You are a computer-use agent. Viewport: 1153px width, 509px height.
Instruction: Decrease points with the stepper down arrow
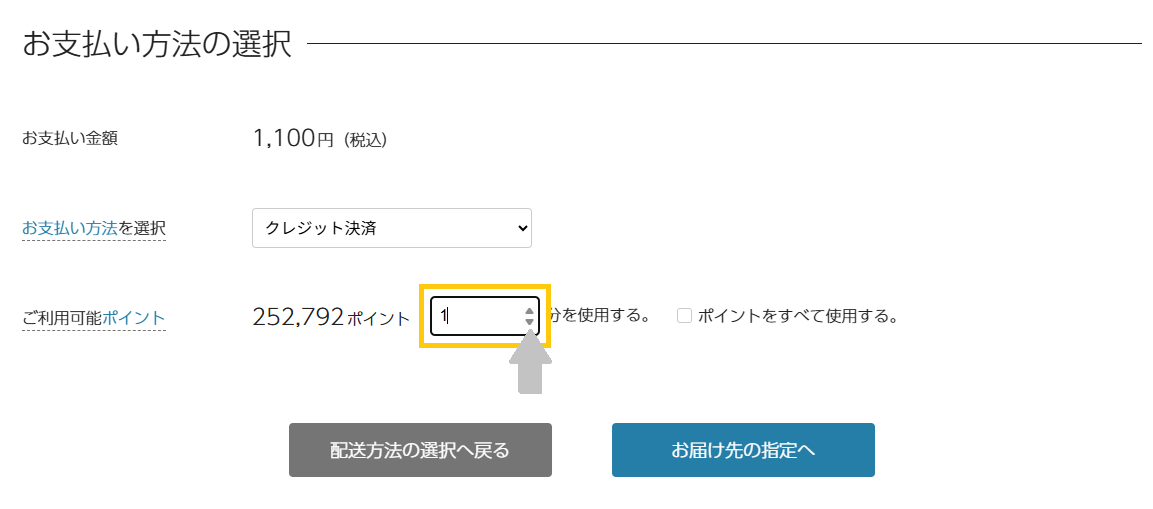pyautogui.click(x=529, y=322)
